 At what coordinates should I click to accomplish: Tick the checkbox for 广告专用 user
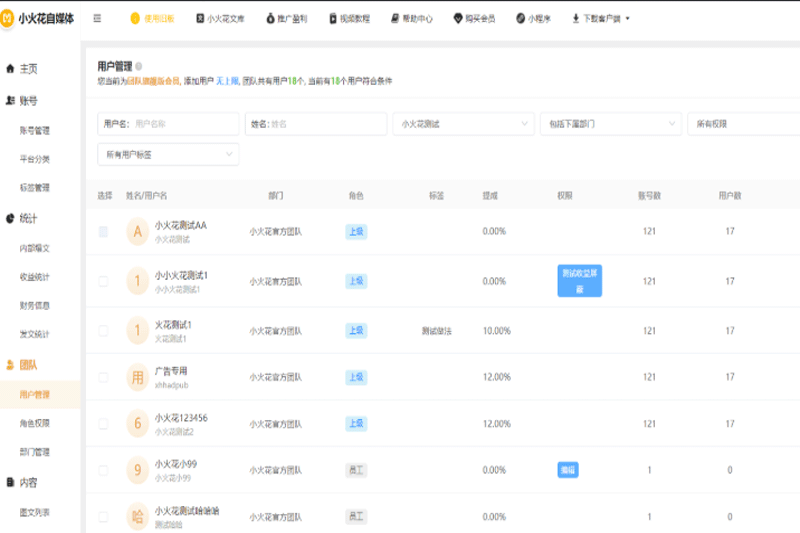click(x=103, y=377)
